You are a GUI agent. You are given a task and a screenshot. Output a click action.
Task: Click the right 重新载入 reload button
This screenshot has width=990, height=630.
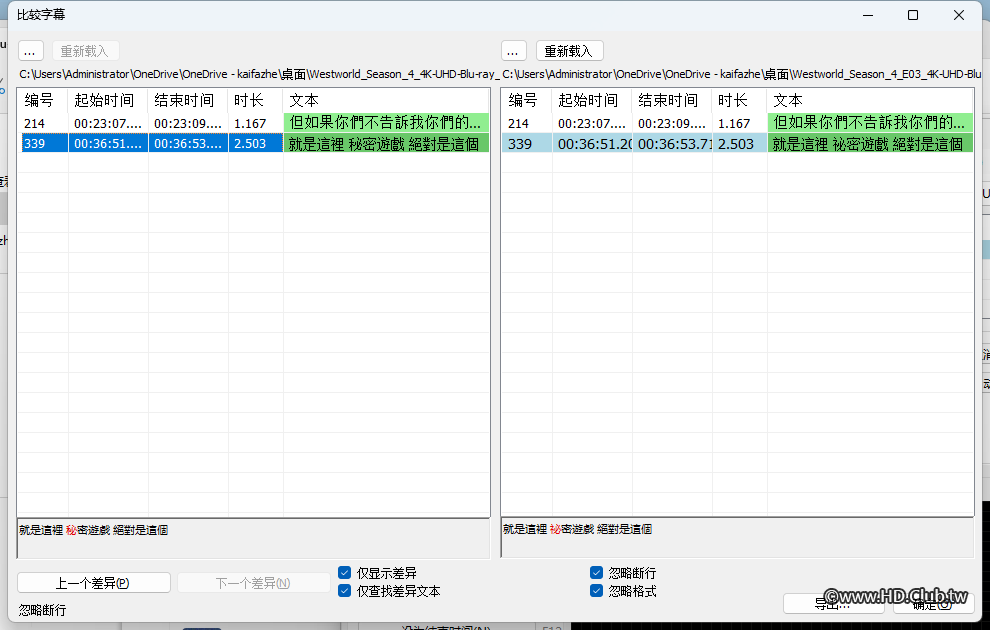[x=570, y=51]
